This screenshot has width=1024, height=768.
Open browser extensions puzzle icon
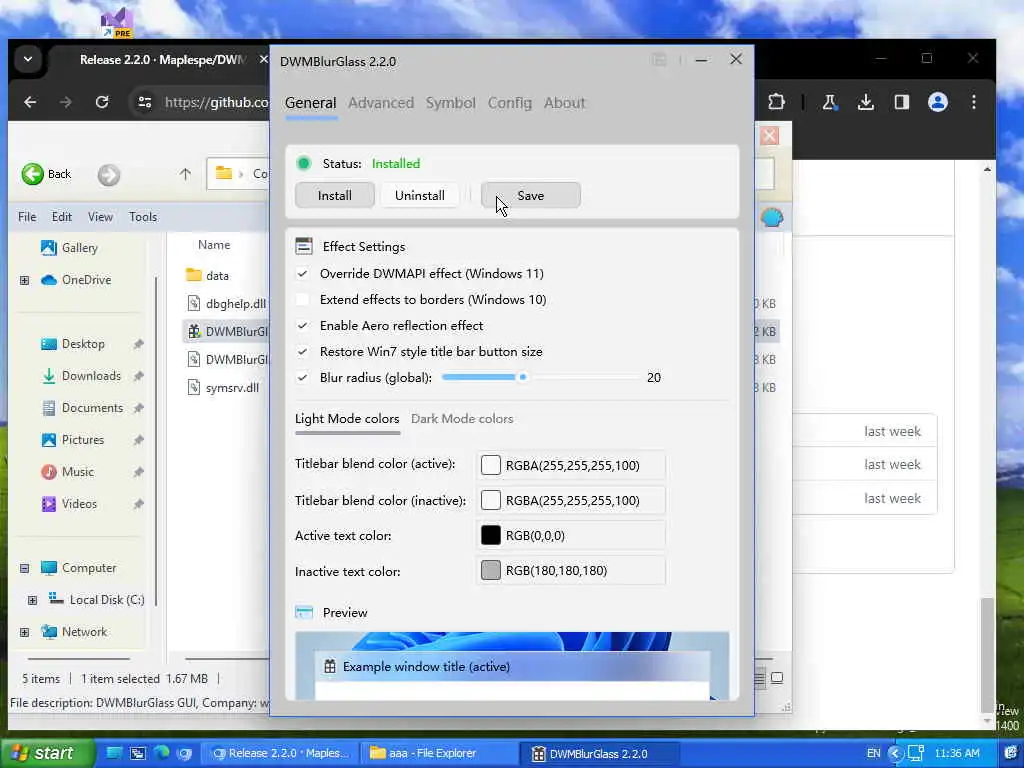pos(776,102)
